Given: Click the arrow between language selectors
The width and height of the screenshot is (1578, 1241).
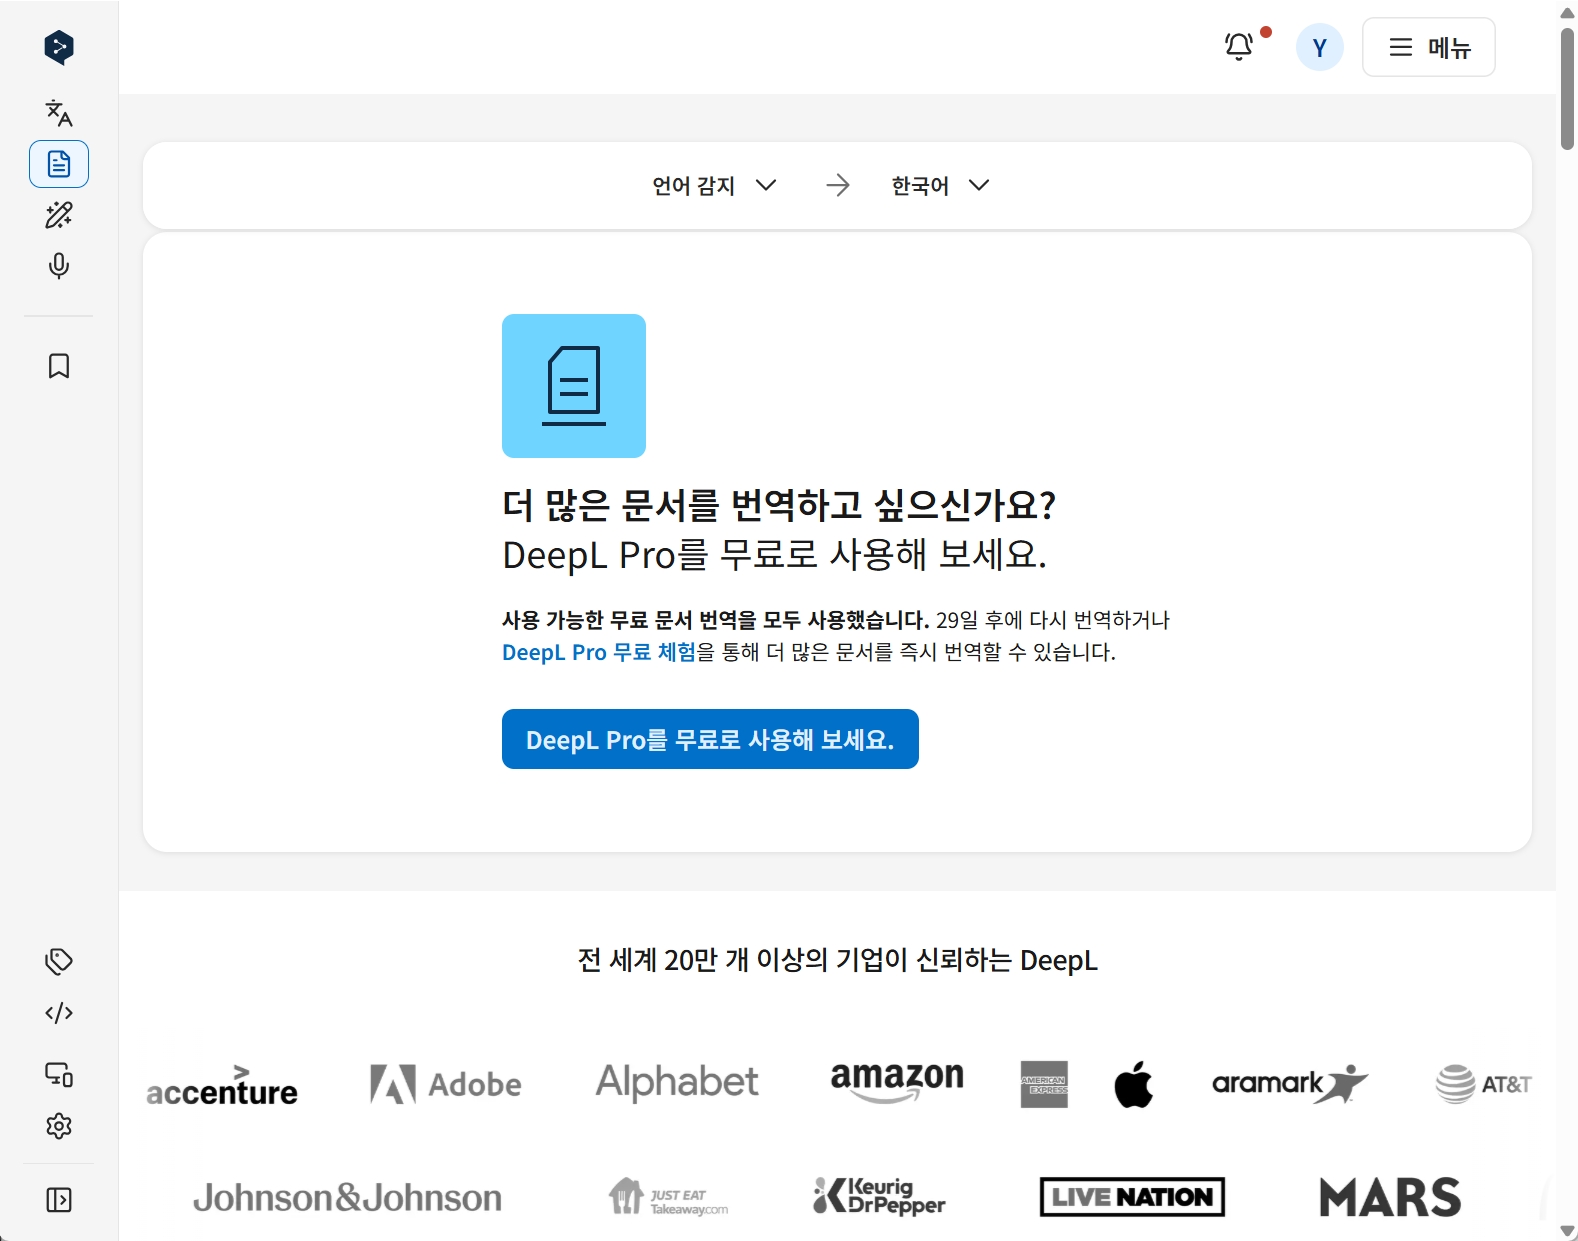Looking at the screenshot, I should click(838, 185).
